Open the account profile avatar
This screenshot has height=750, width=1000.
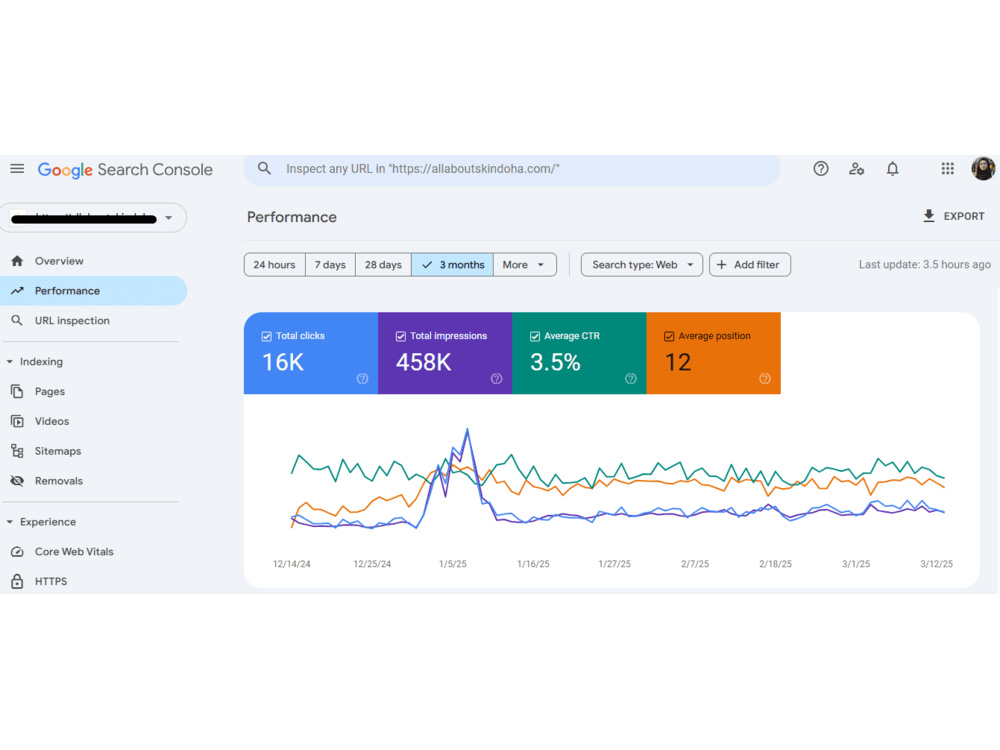point(983,168)
